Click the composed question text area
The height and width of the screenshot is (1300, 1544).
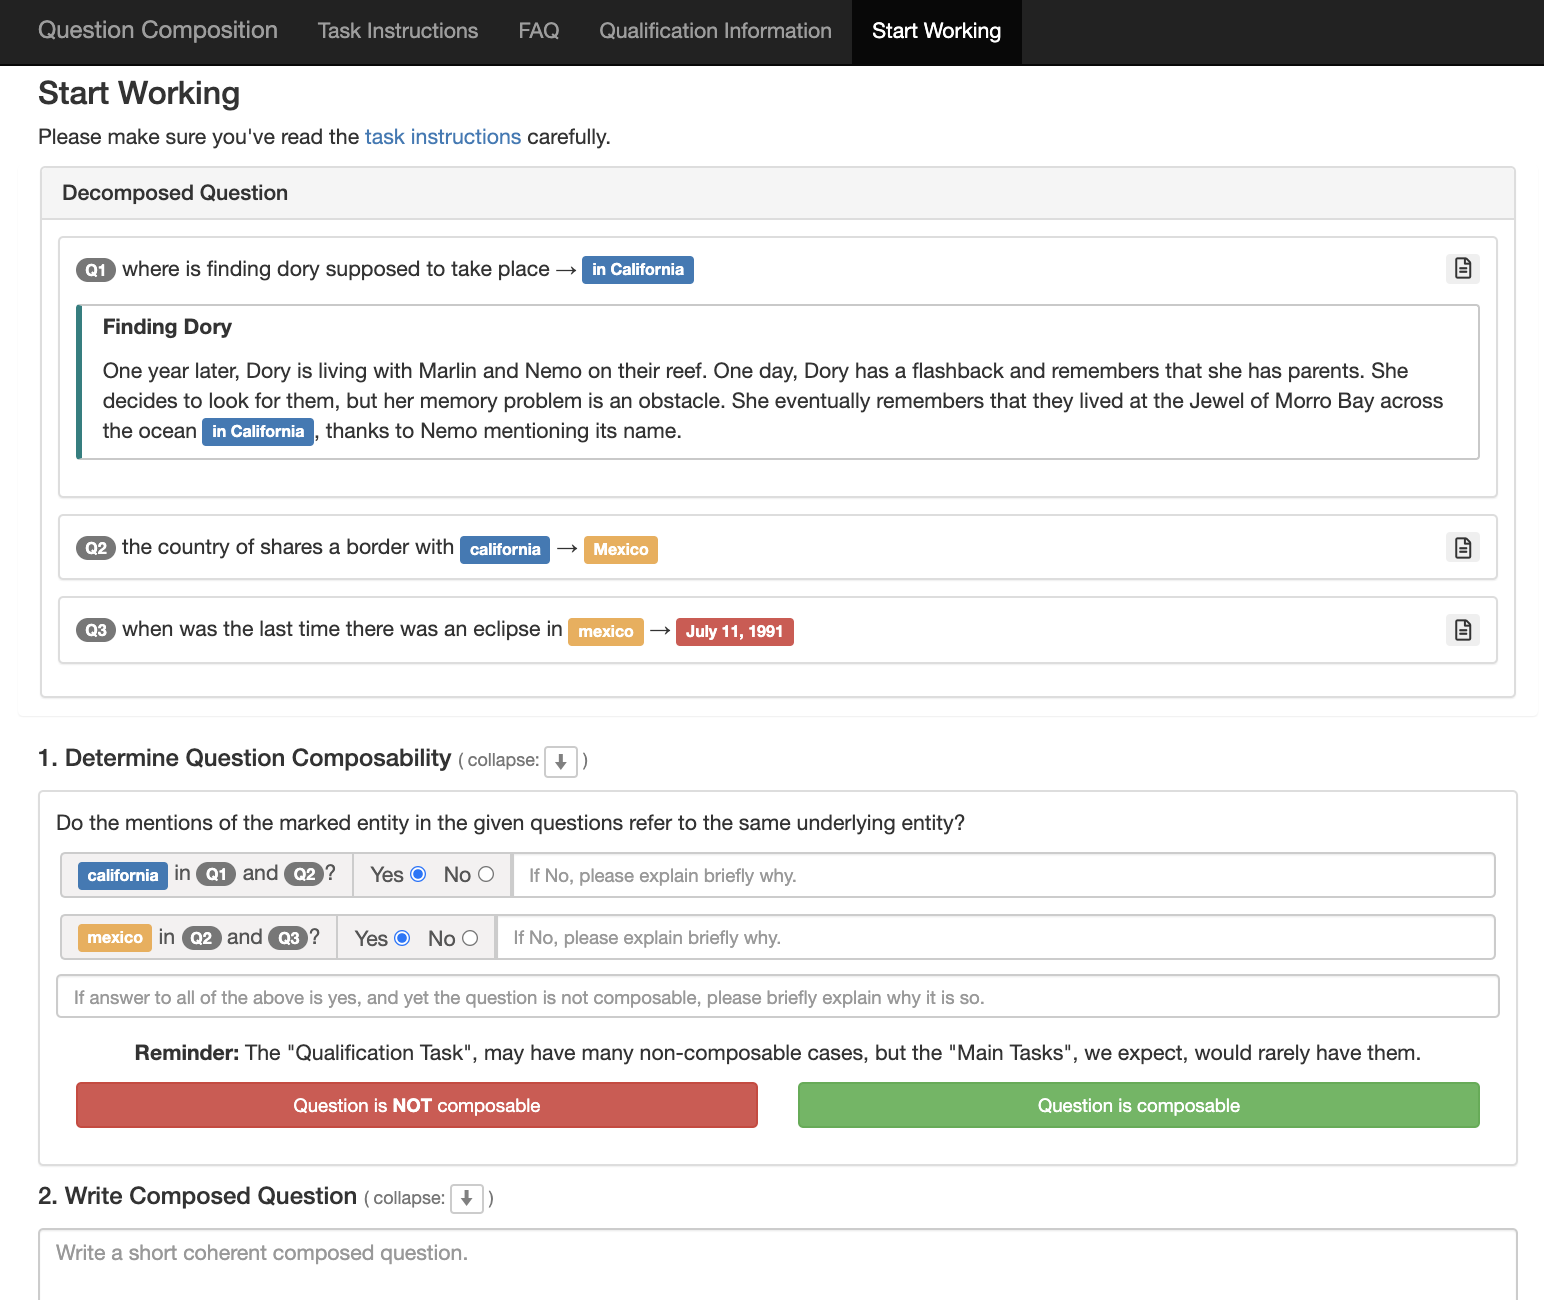tap(777, 1265)
